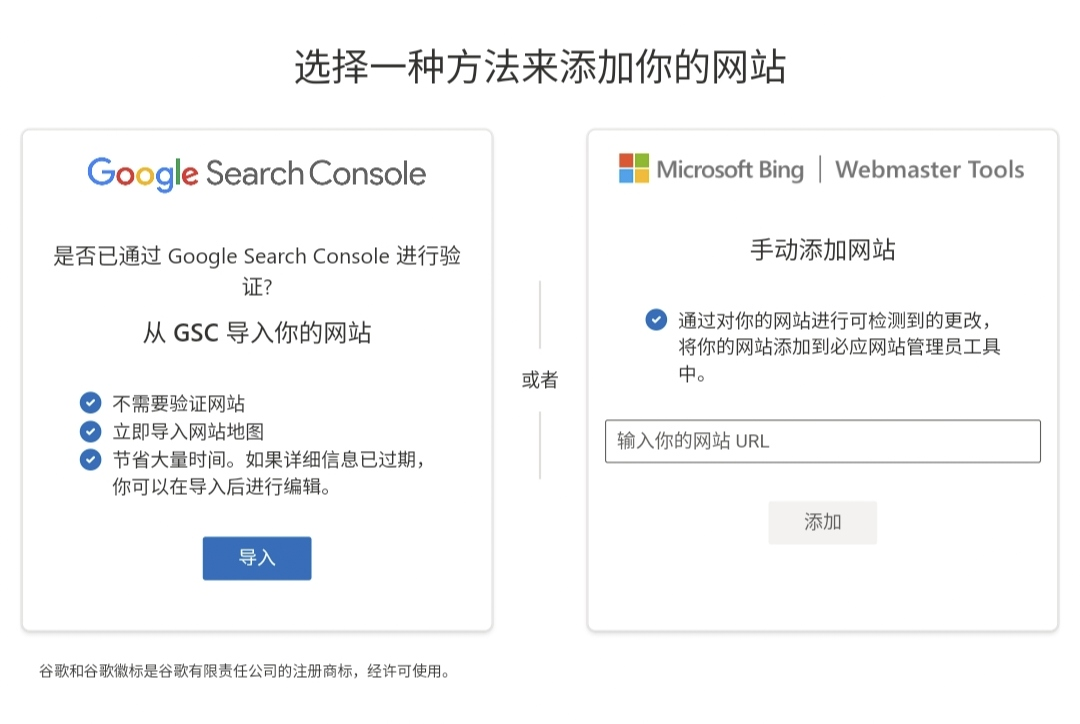The height and width of the screenshot is (724, 1080).
Task: Click the Google Search Console logo
Action: [257, 172]
